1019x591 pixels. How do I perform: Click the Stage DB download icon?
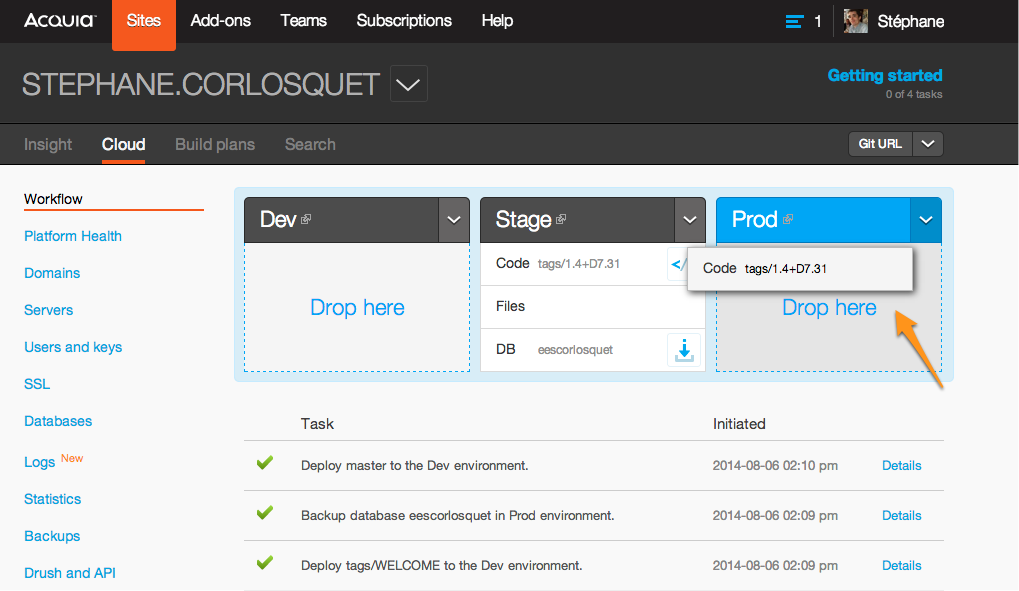(684, 350)
